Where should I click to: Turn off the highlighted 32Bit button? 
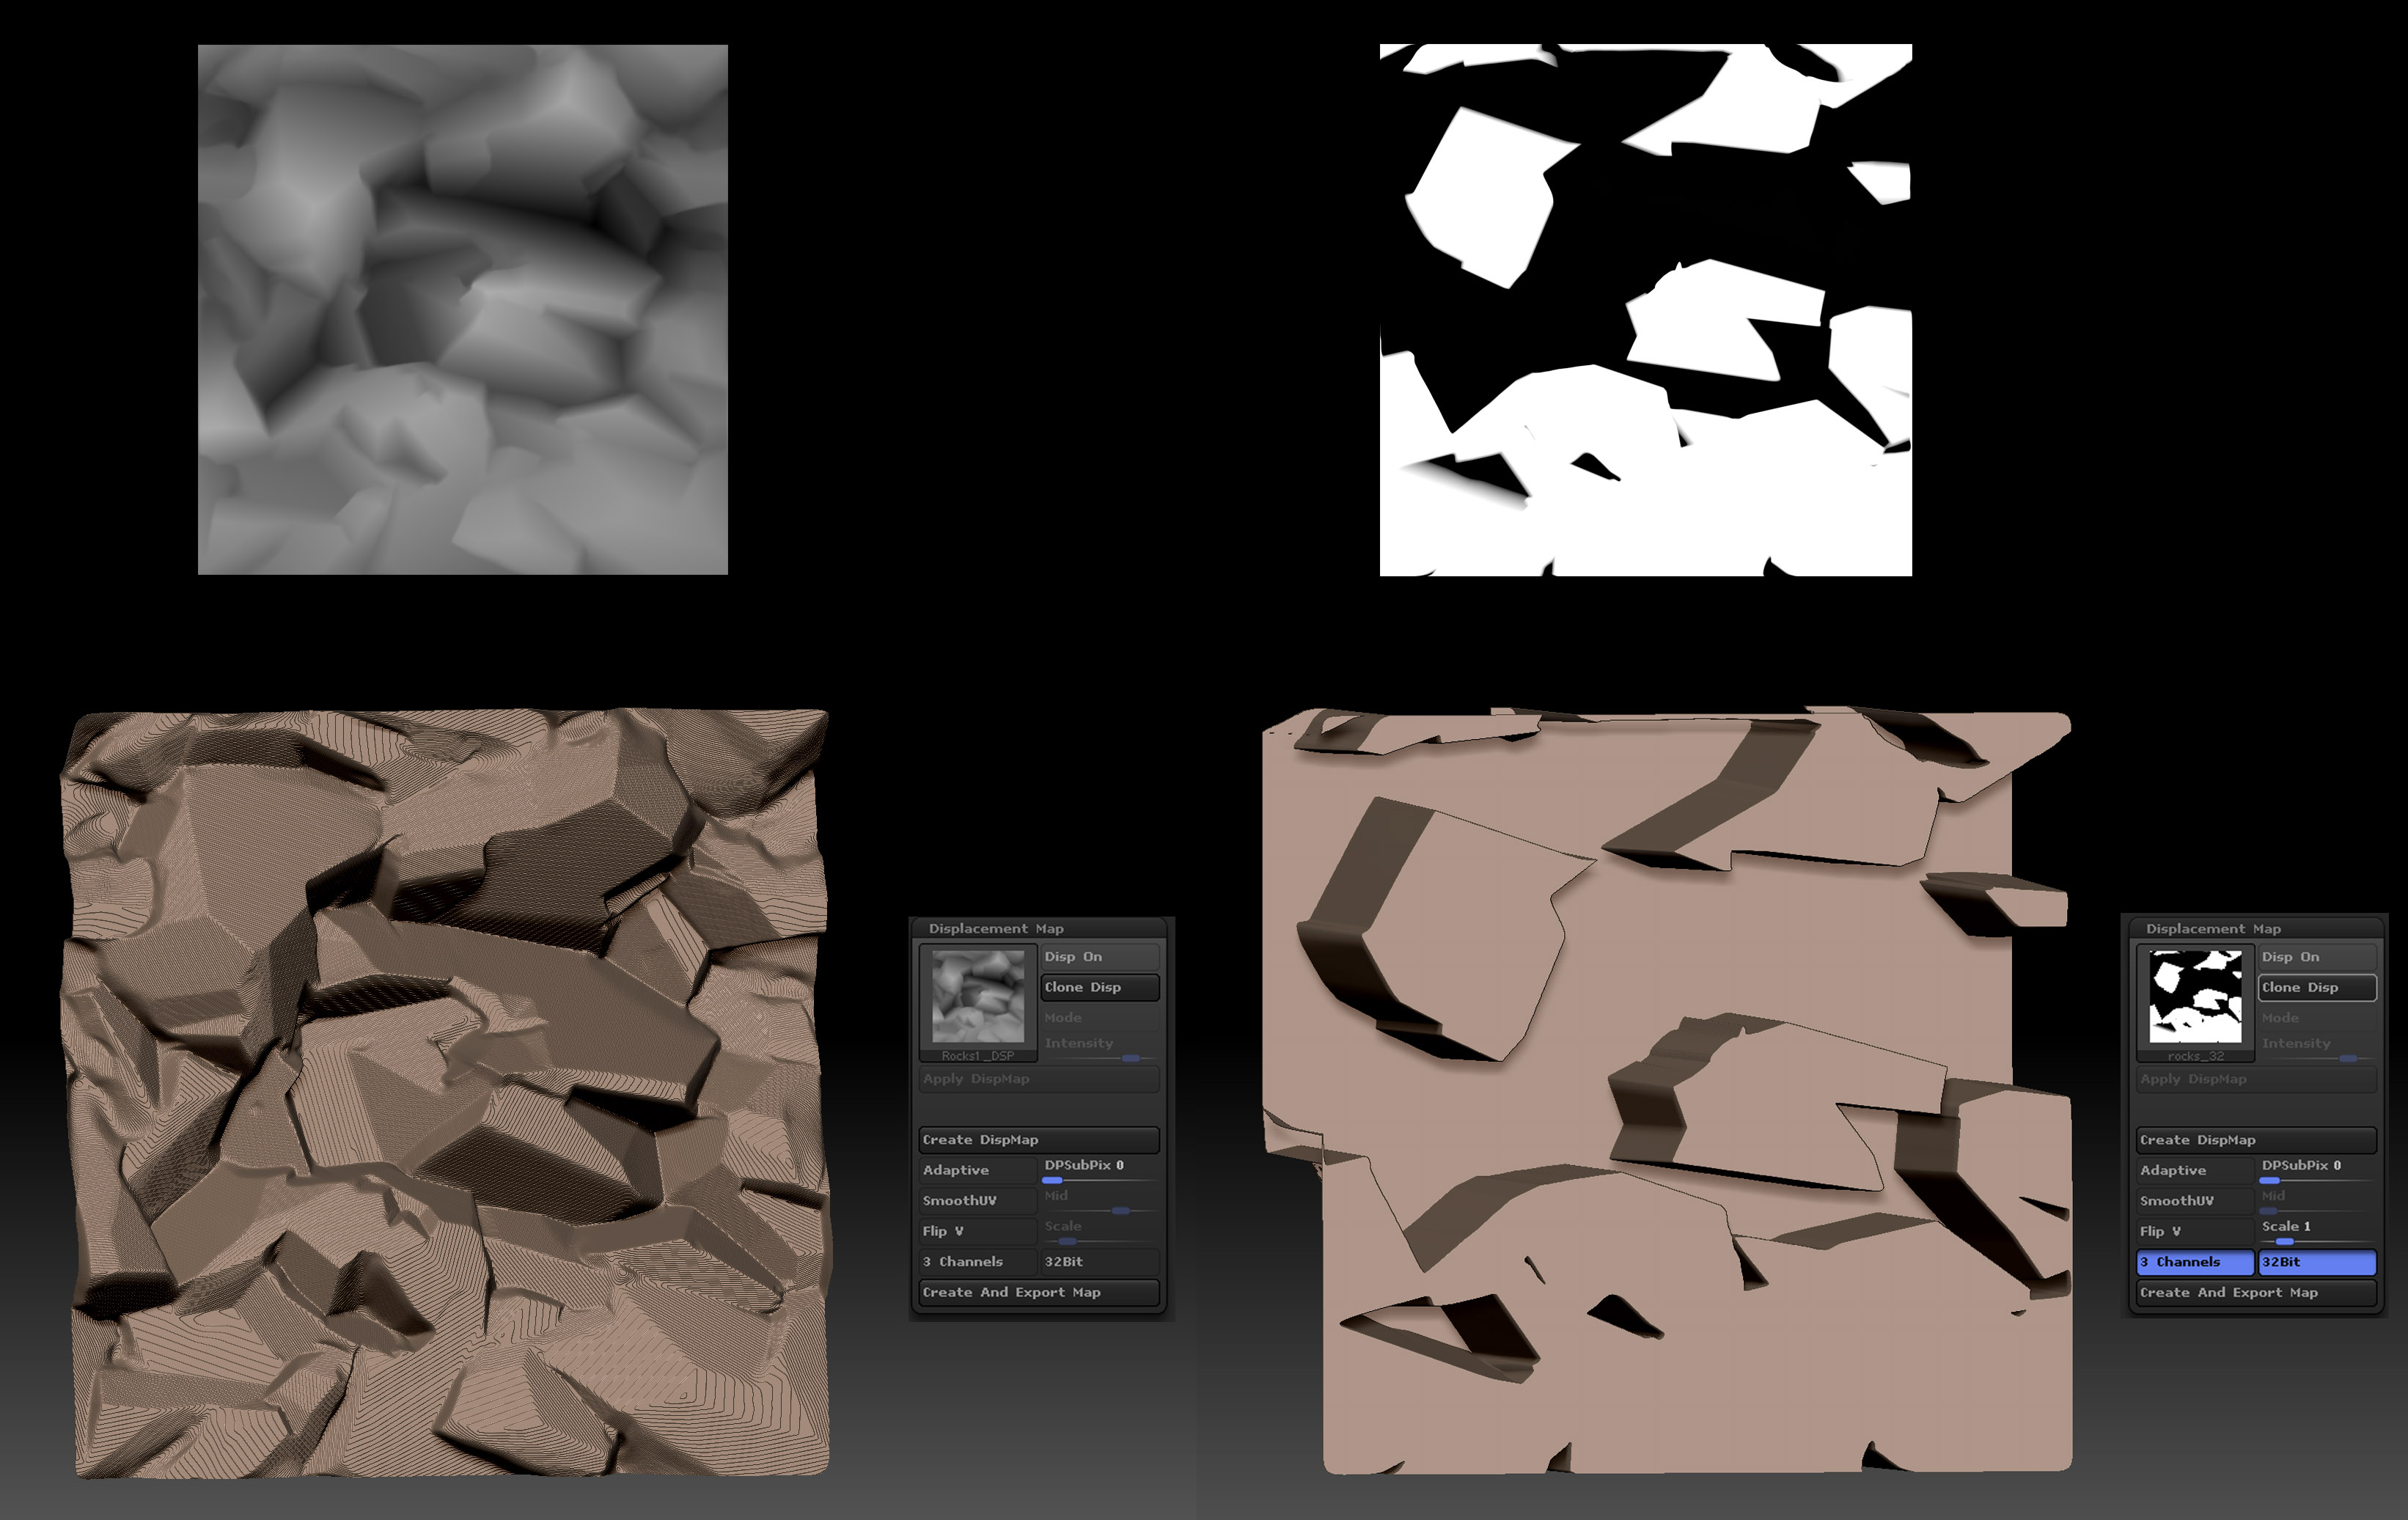2316,1262
